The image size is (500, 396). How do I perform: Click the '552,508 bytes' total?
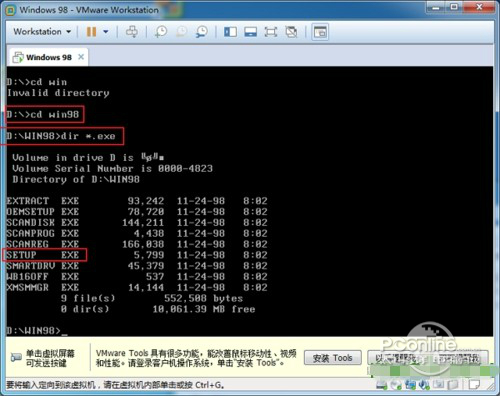[x=203, y=298]
